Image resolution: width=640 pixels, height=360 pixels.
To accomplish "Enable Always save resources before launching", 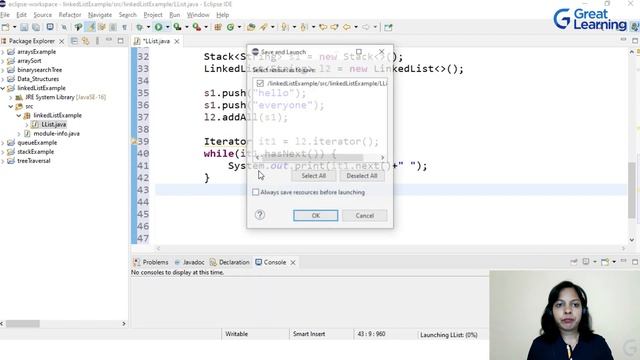I will pyautogui.click(x=256, y=192).
